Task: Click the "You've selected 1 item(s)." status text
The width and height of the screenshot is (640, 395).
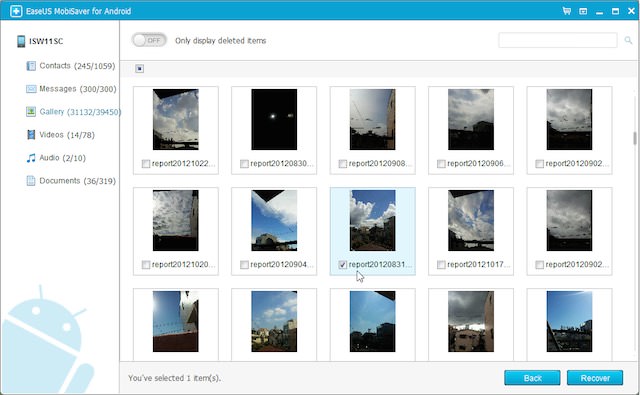Action: (x=174, y=378)
